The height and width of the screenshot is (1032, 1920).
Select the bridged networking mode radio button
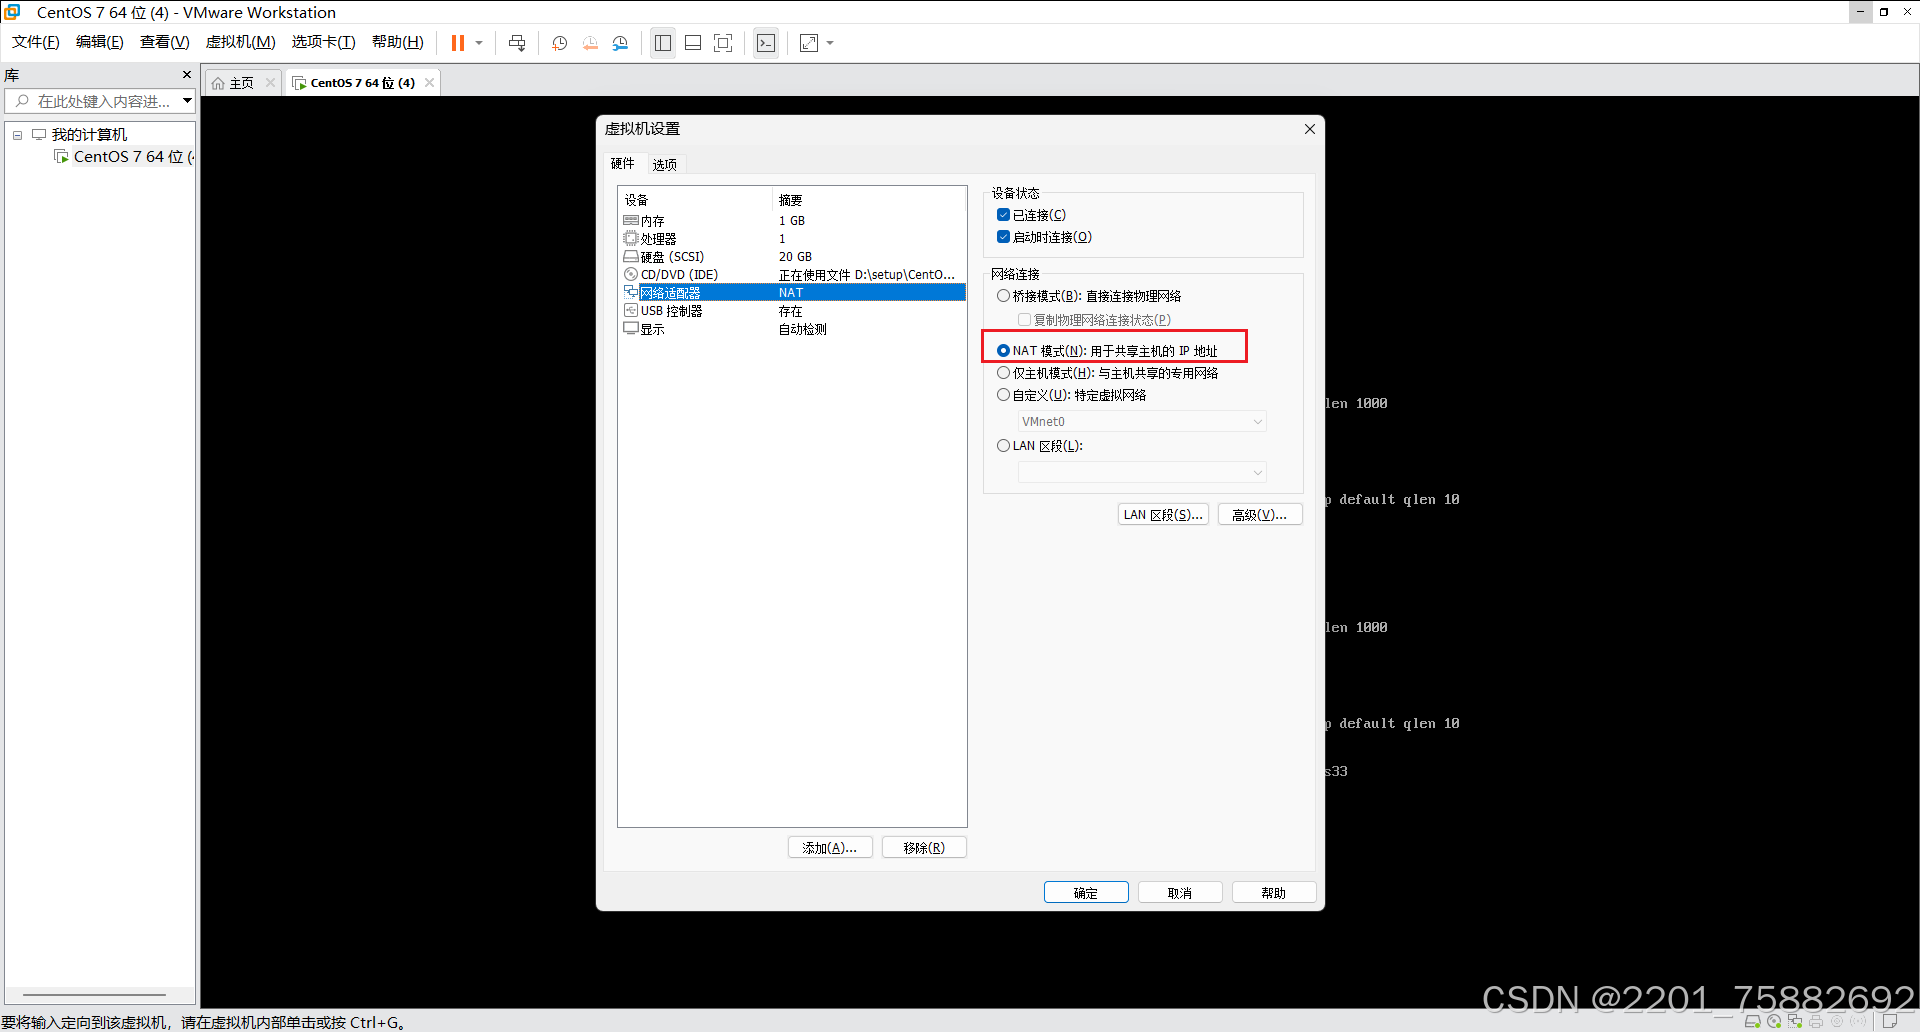(1004, 295)
